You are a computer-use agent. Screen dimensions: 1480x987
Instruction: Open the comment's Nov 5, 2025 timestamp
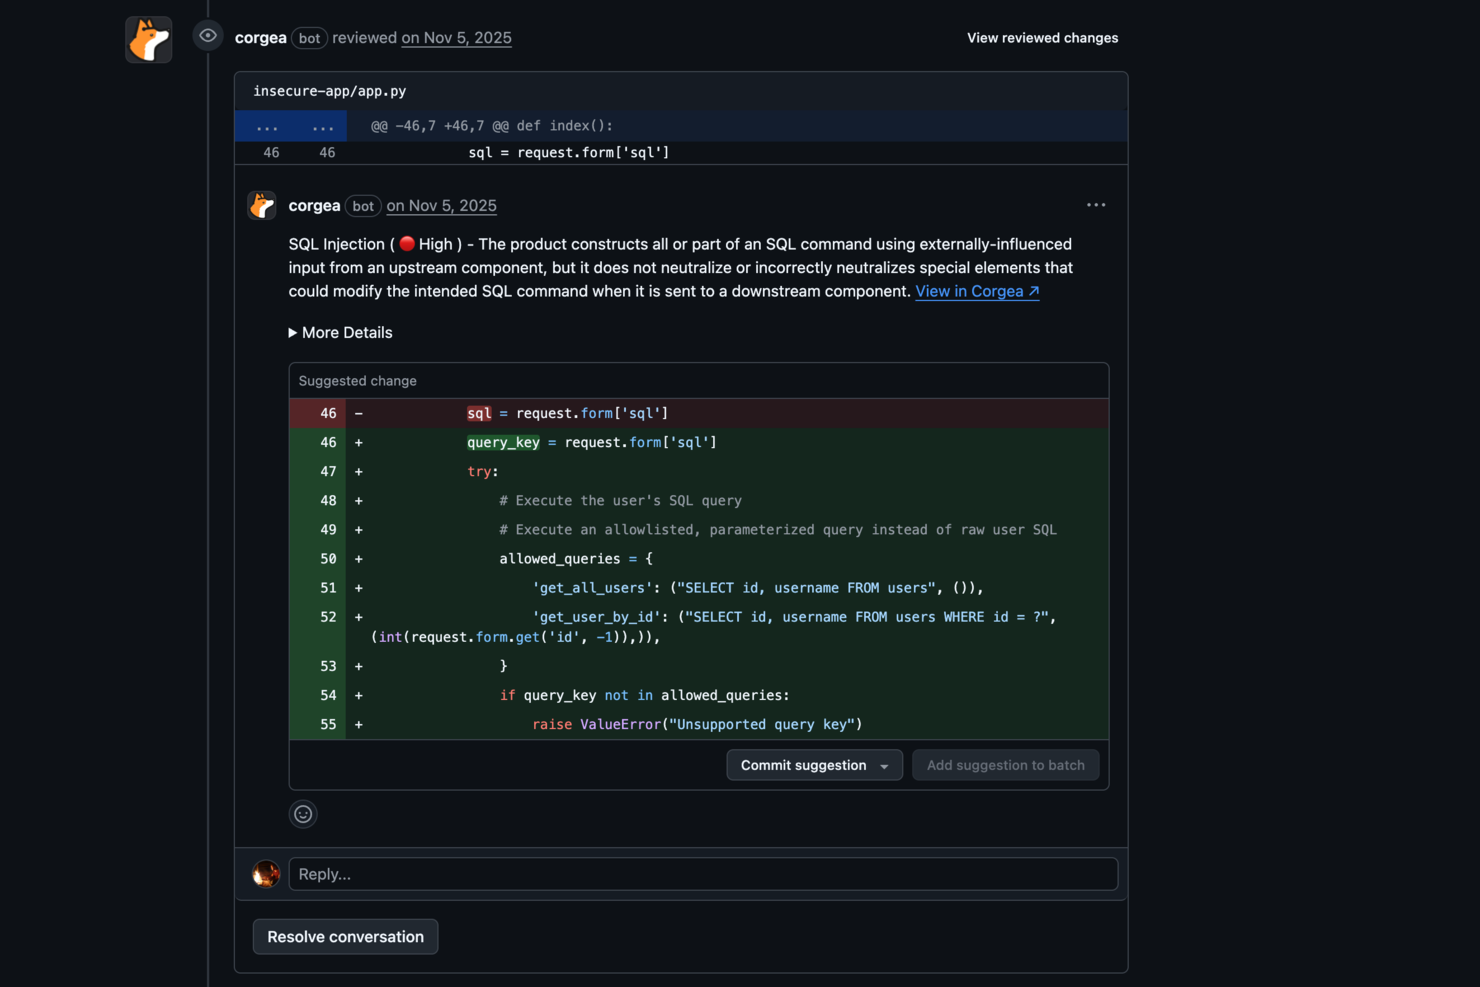coord(441,206)
